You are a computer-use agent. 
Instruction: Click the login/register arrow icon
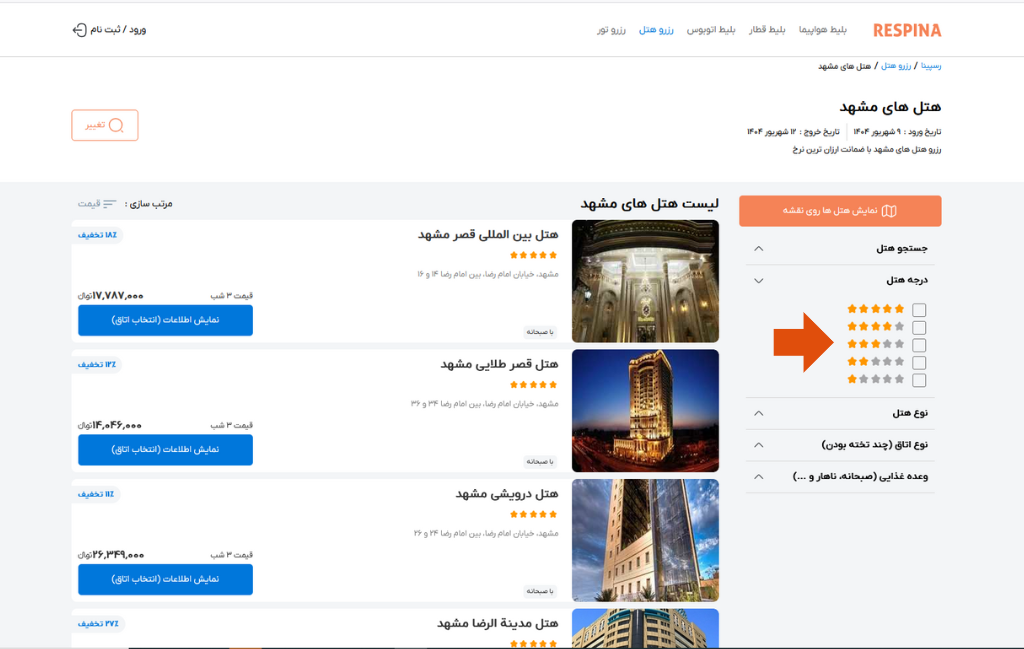80,30
